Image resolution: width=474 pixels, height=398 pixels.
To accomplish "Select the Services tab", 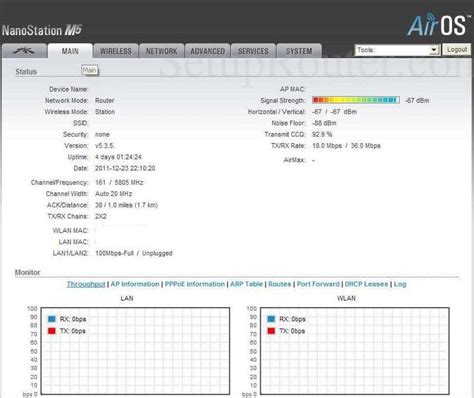I will (x=253, y=51).
